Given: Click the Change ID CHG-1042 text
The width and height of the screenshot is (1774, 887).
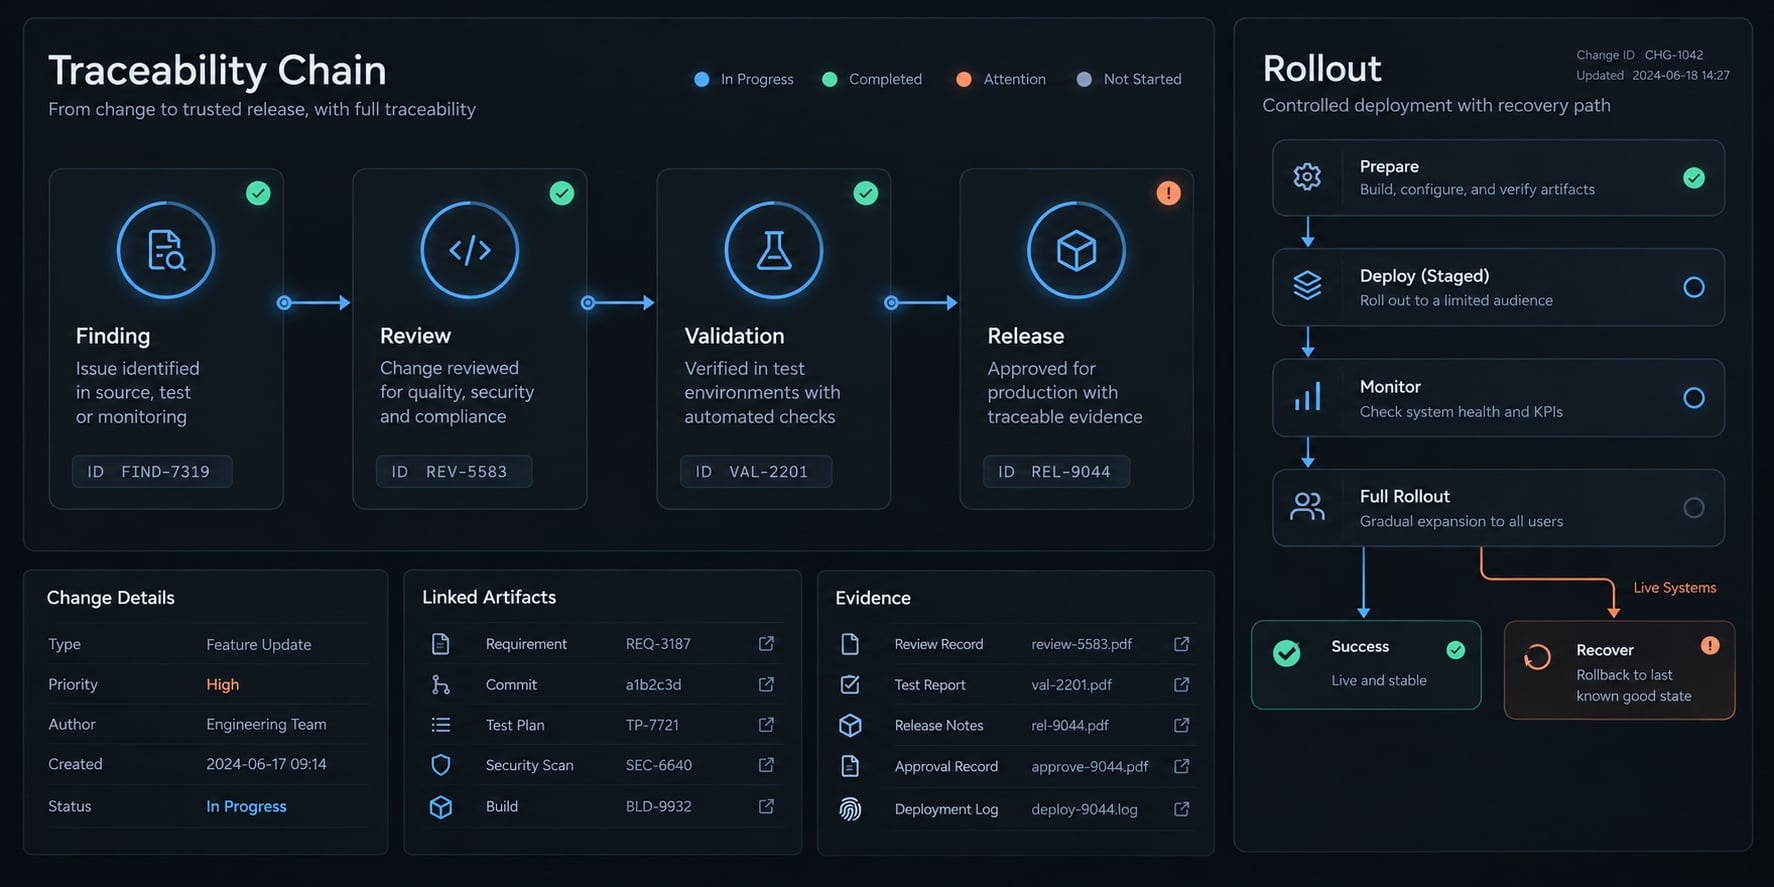Looking at the screenshot, I should click(1640, 55).
